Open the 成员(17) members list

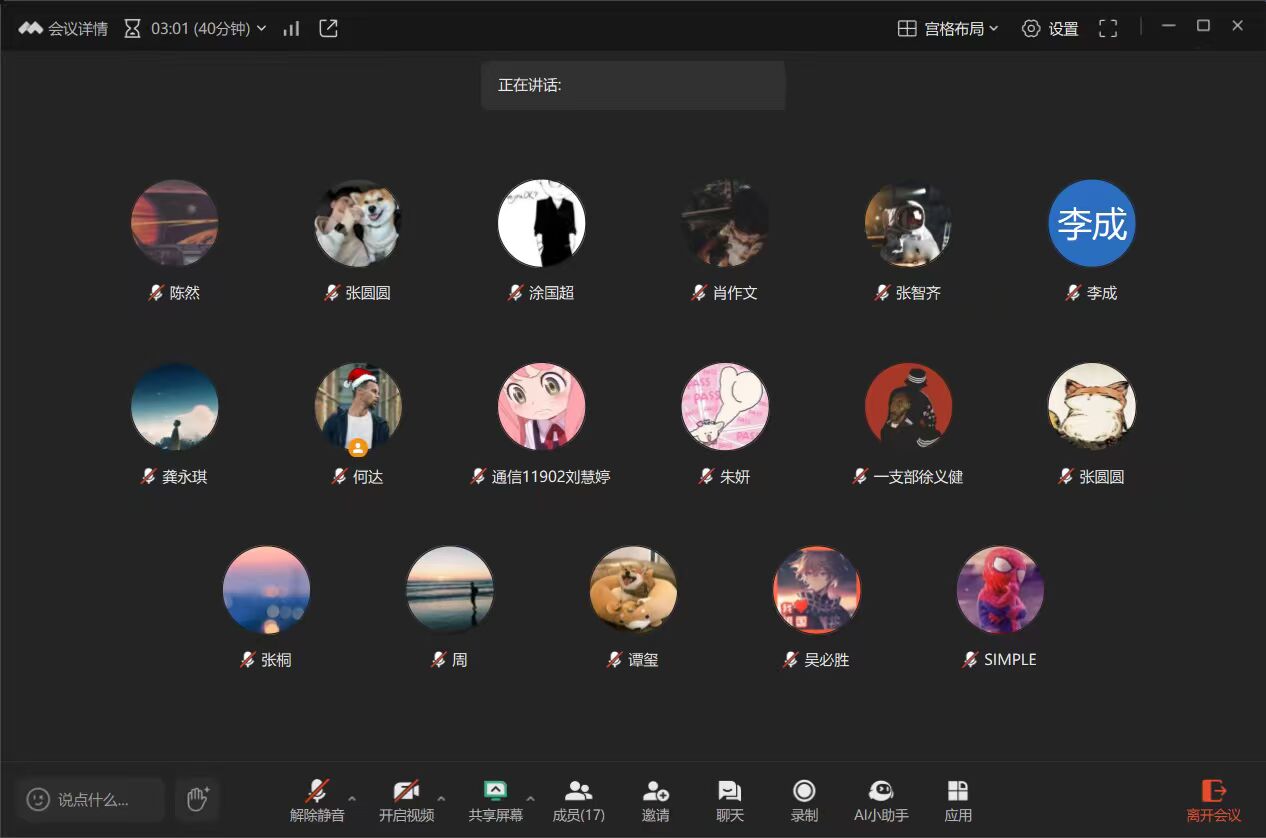pos(578,801)
